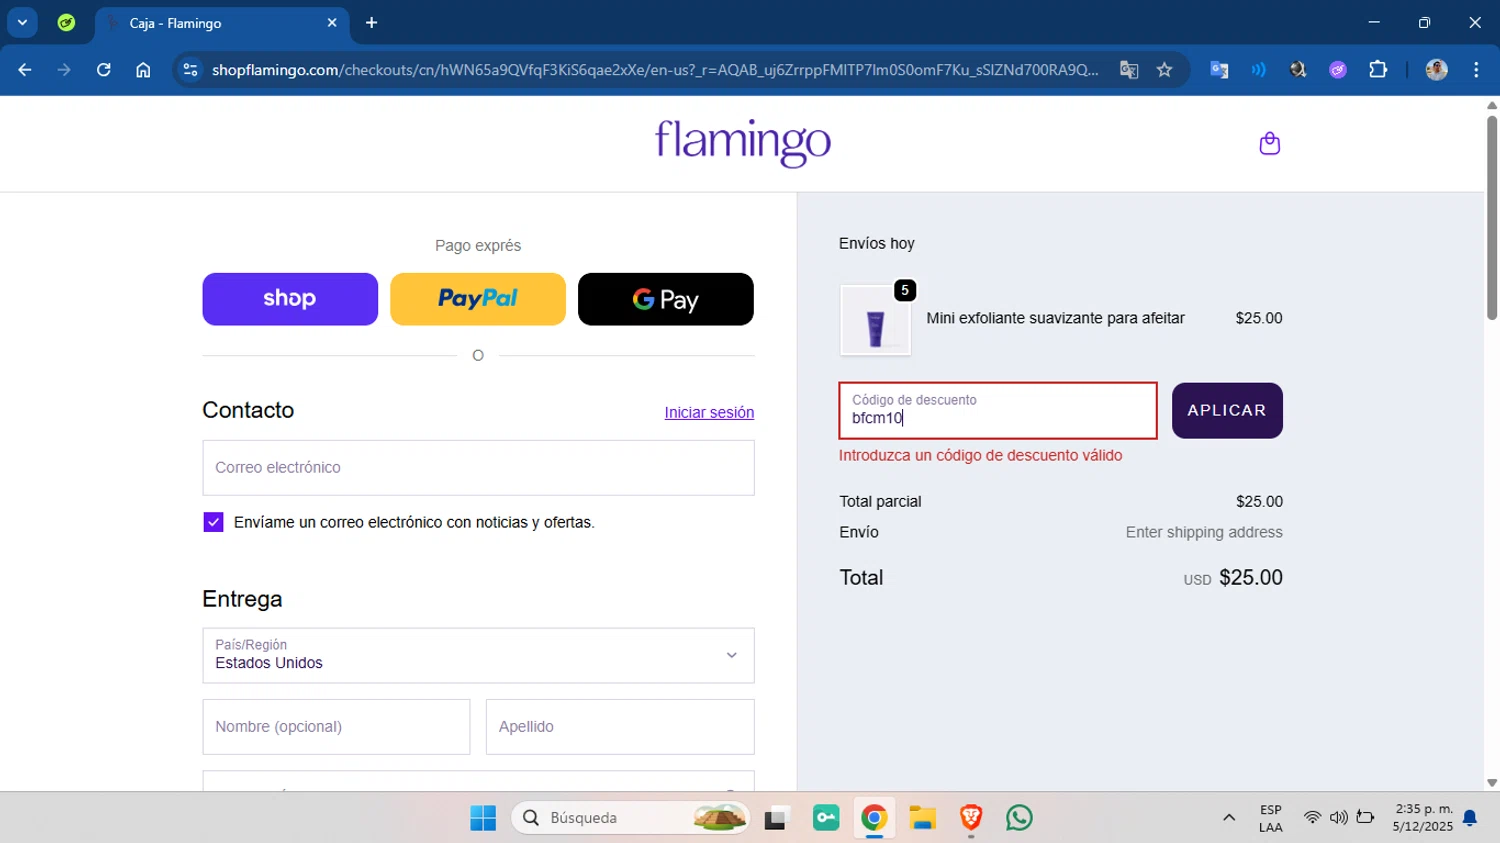The height and width of the screenshot is (843, 1500).
Task: Launch Brave browser from the taskbar
Action: coord(970,818)
